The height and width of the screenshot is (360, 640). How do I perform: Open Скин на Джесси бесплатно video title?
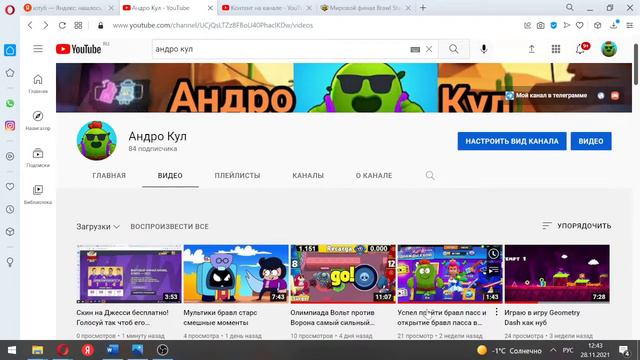tap(122, 318)
